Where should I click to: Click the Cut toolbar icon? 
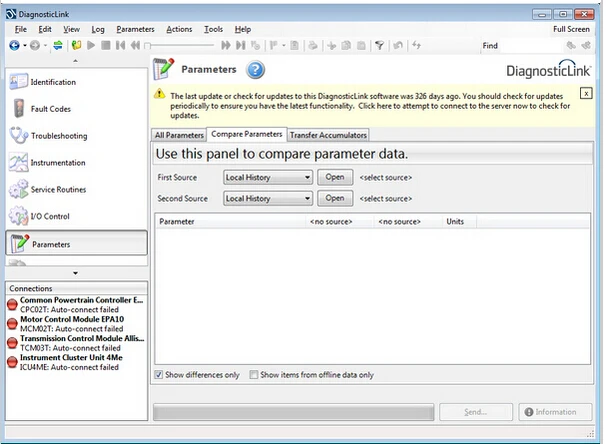coord(332,46)
